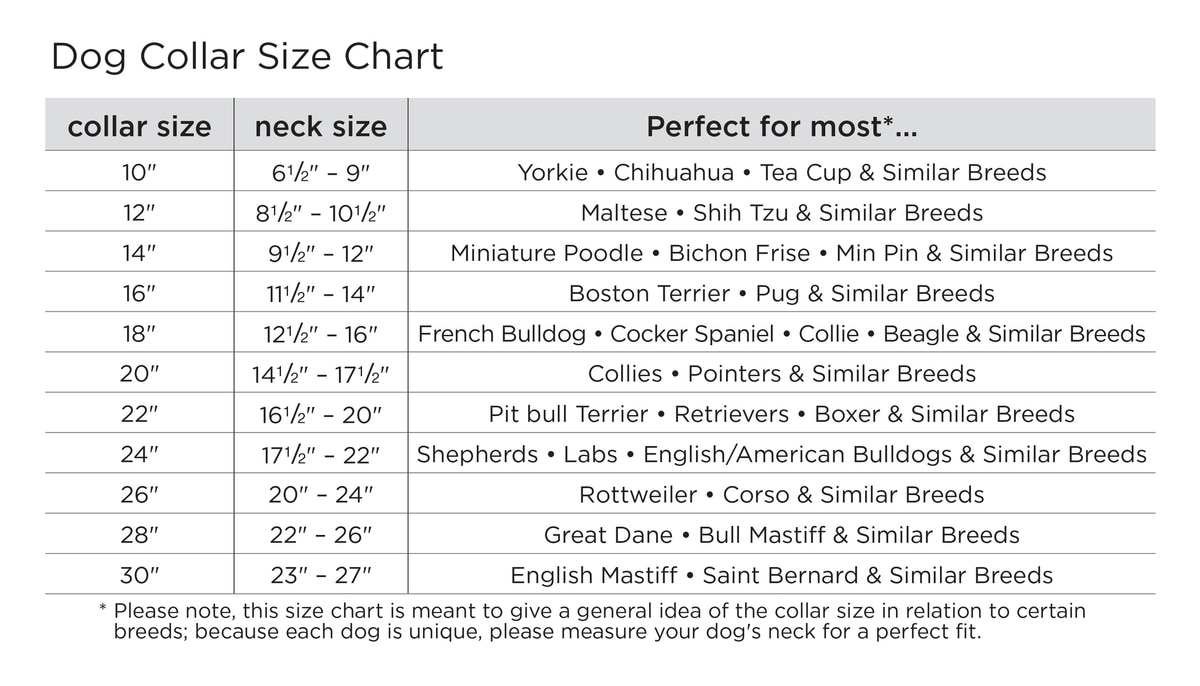
Task: Click the 20" collar size cell
Action: tap(139, 374)
